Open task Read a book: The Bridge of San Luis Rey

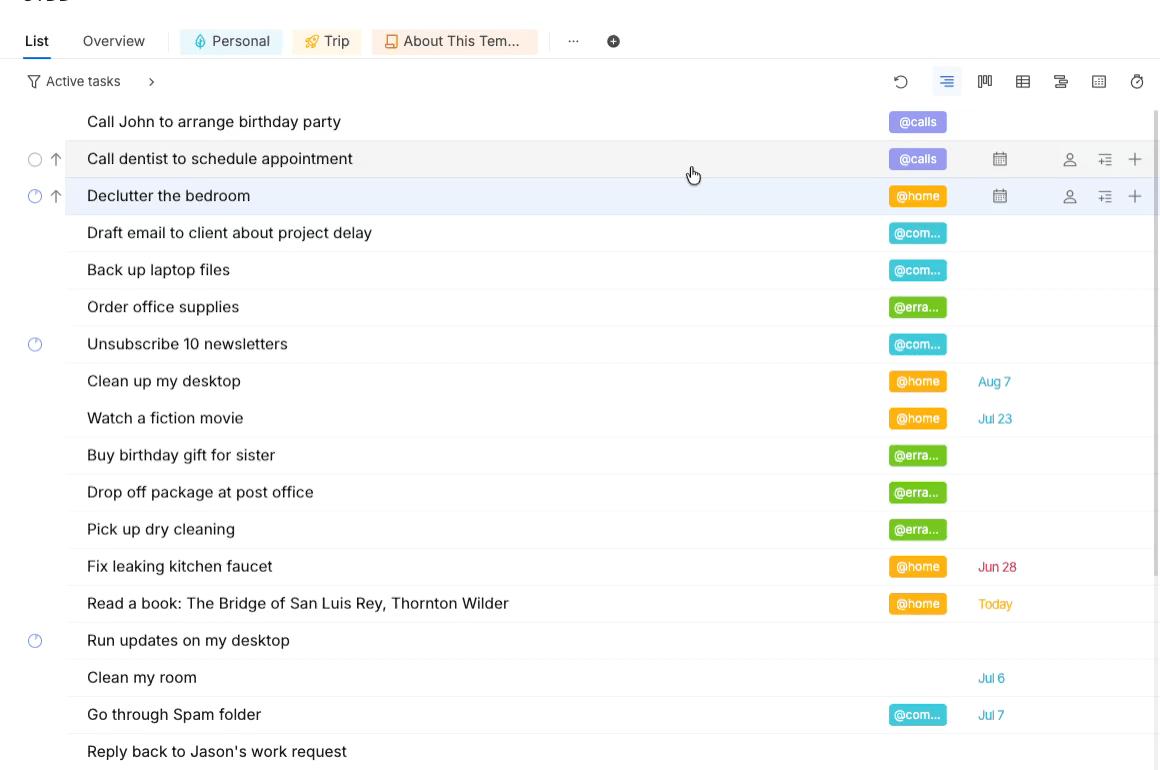click(x=297, y=604)
